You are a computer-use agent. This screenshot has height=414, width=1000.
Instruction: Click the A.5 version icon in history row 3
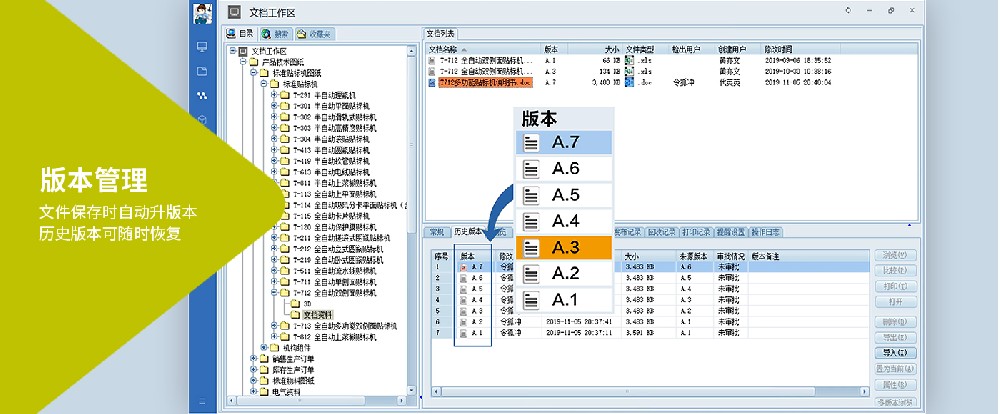(463, 288)
